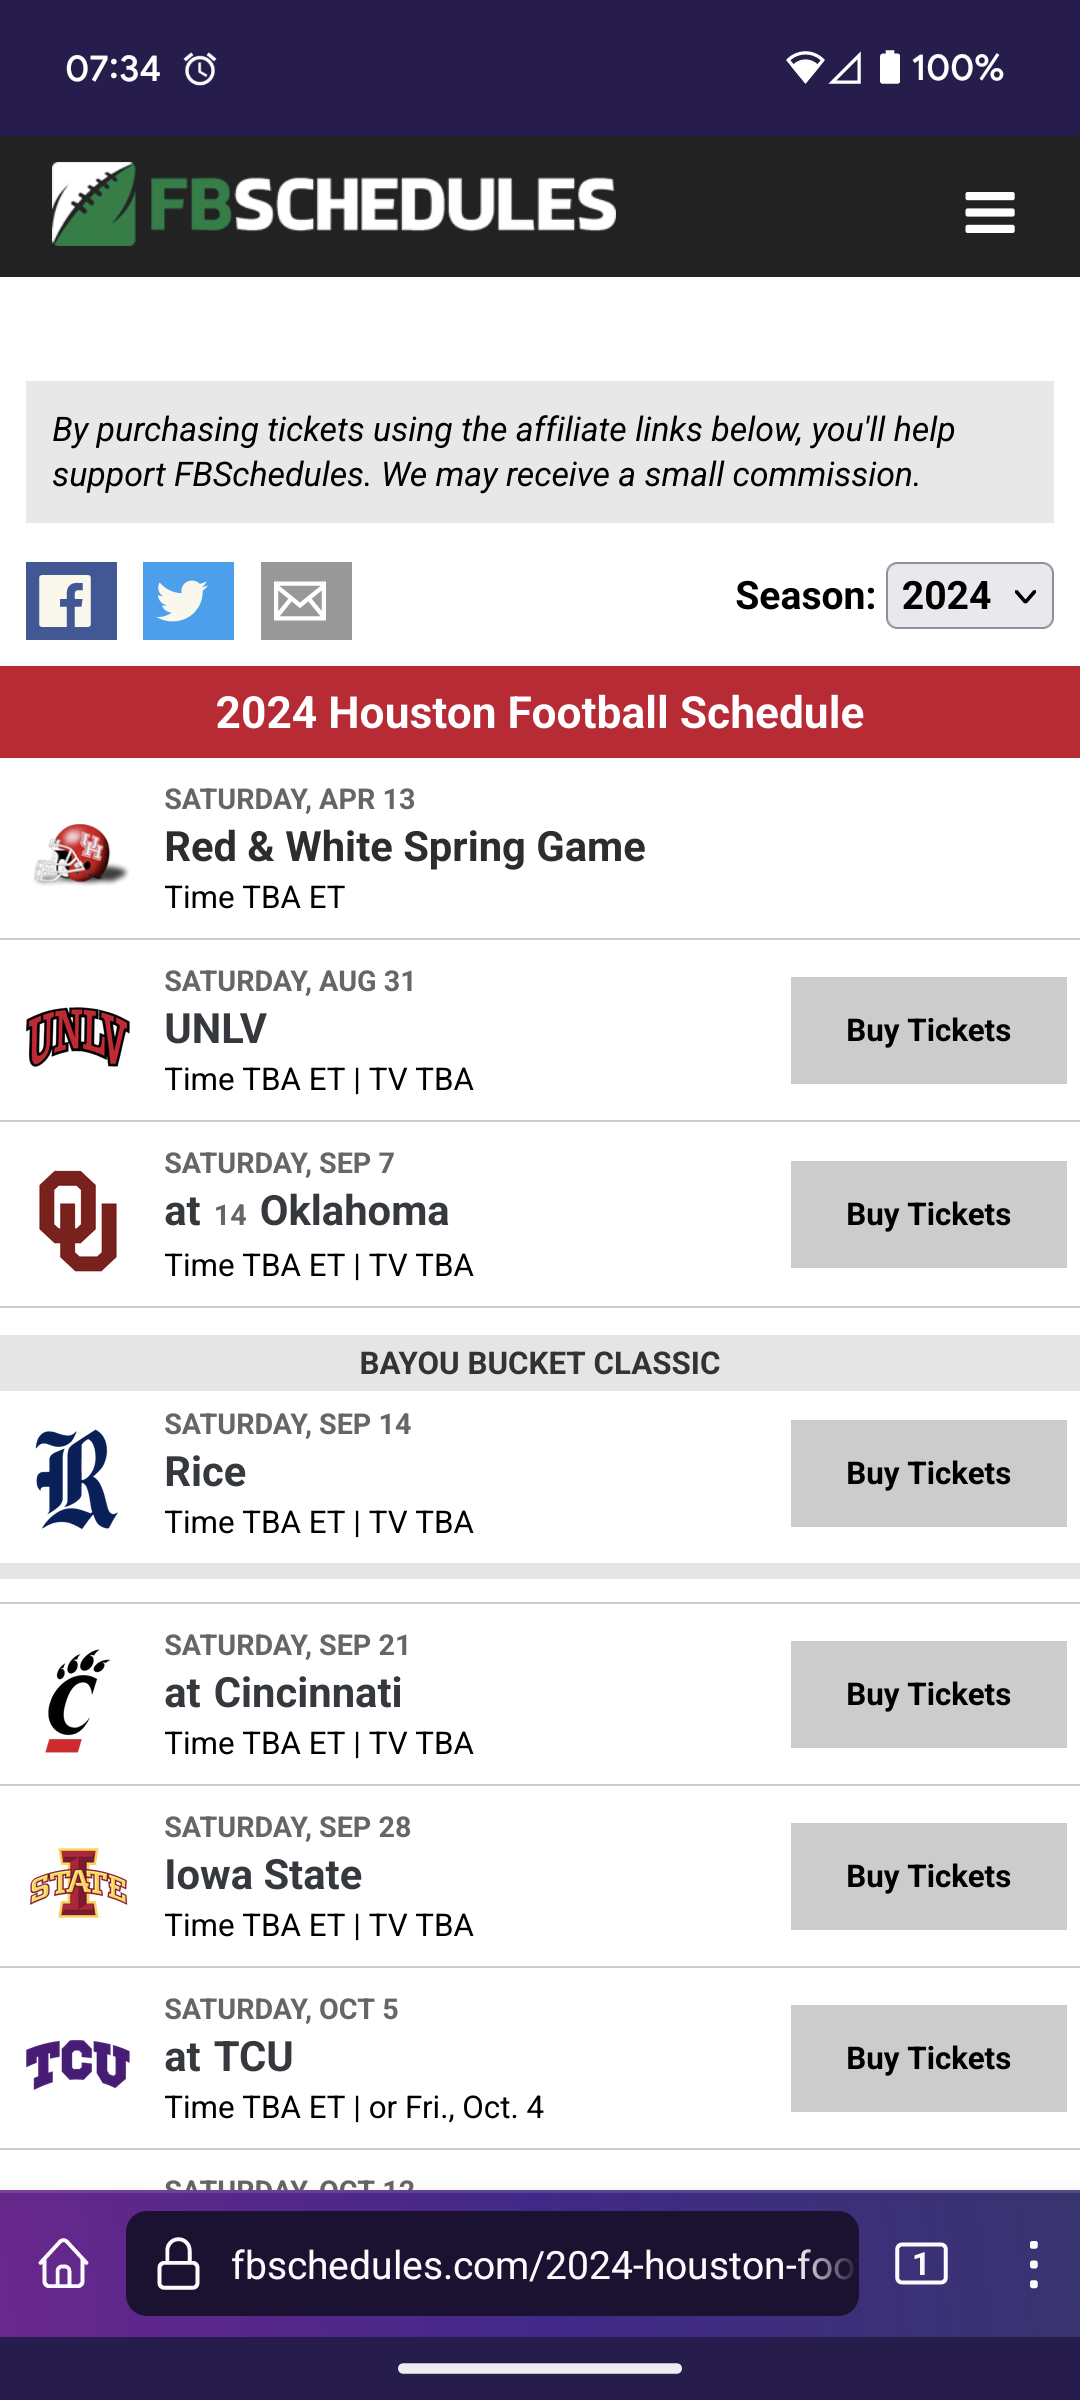Screen dimensions: 1080x2400
Task: Open the Oklahoma opponent link
Action: tap(354, 1211)
